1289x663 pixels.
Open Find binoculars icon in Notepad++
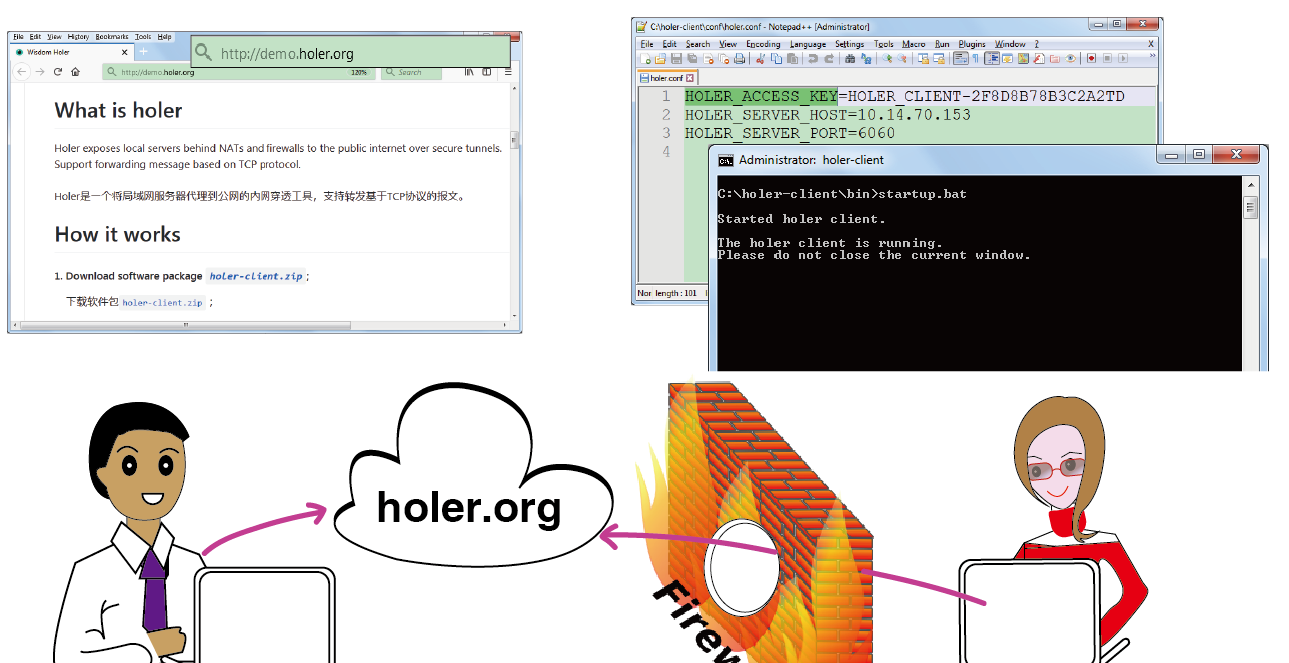tap(849, 58)
